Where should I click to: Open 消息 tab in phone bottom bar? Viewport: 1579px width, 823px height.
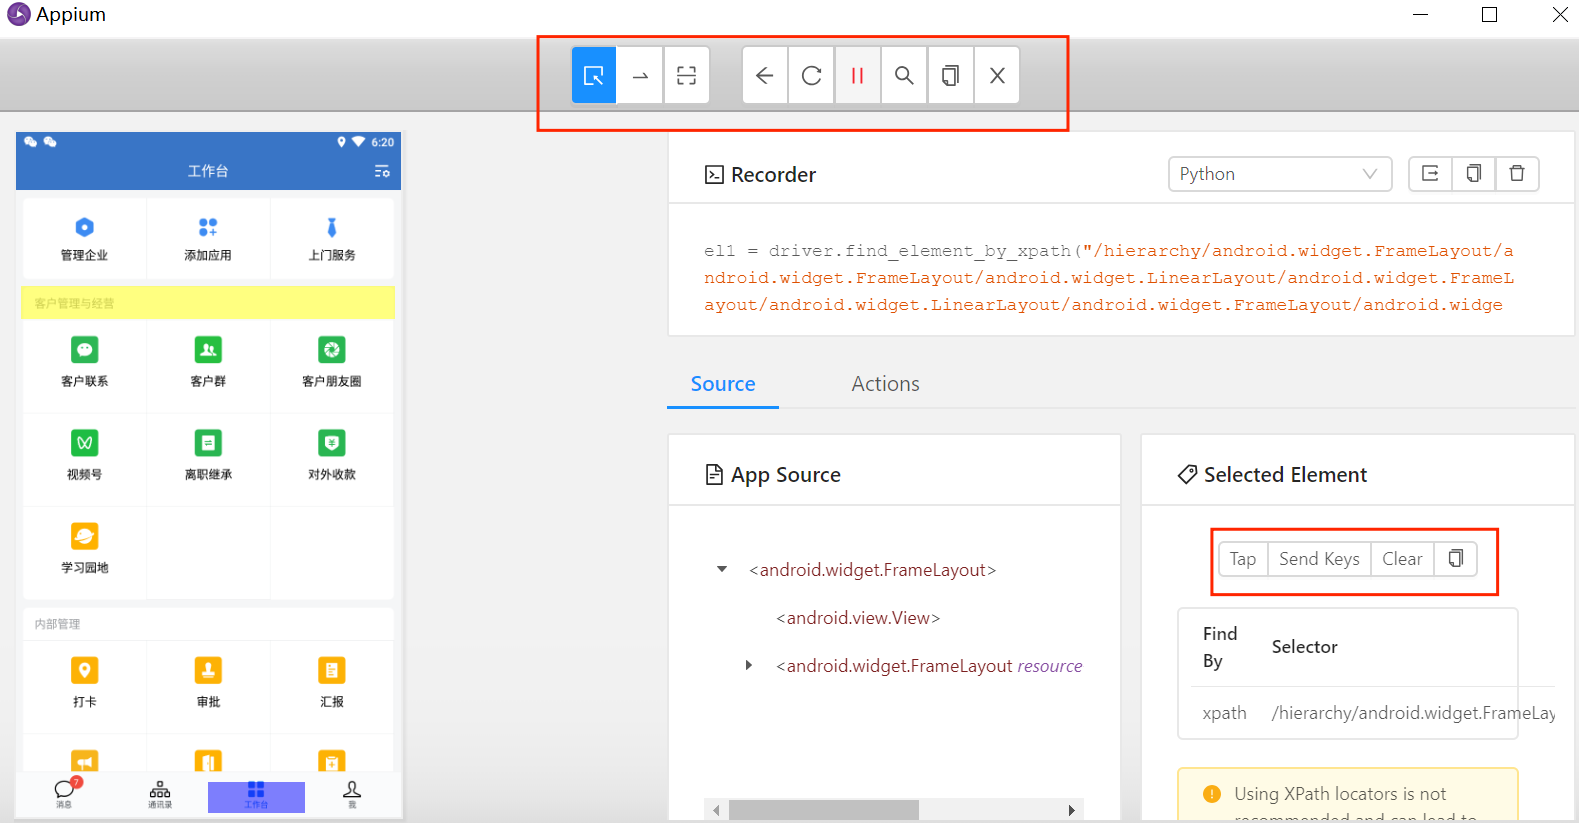pos(64,794)
